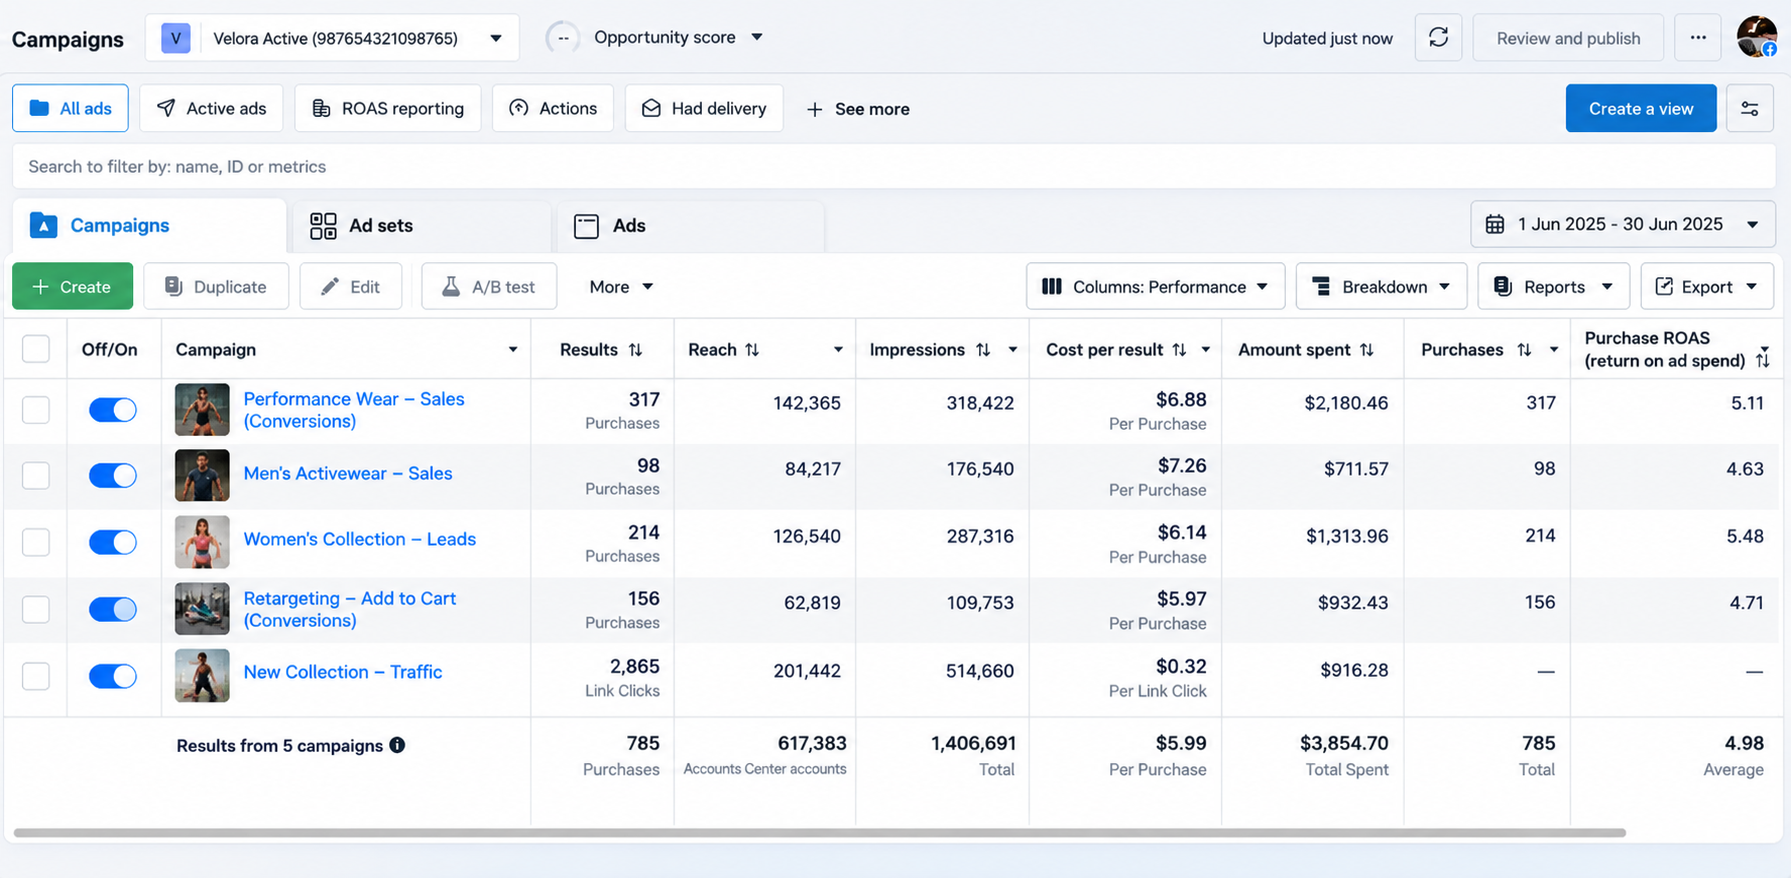Click the search filter input field
This screenshot has width=1791, height=878.
(894, 166)
